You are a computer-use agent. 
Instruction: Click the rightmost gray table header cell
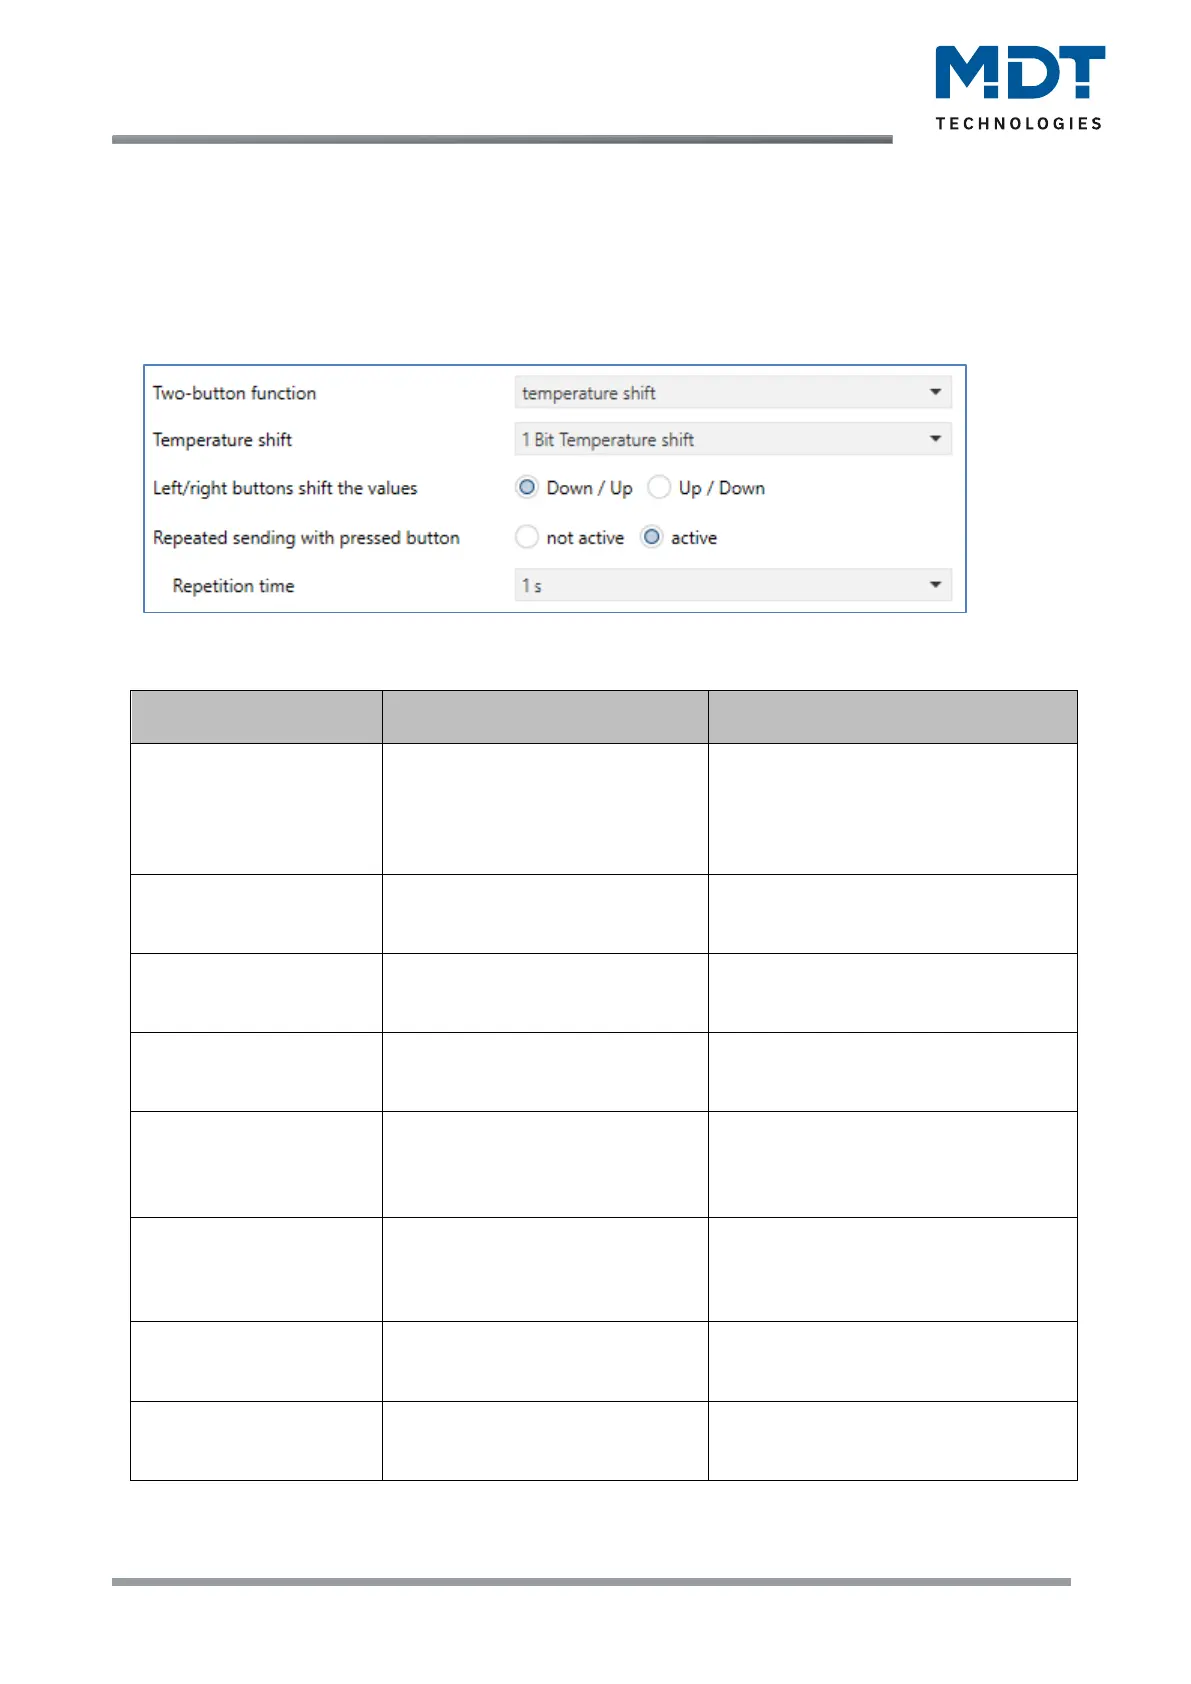pyautogui.click(x=892, y=717)
